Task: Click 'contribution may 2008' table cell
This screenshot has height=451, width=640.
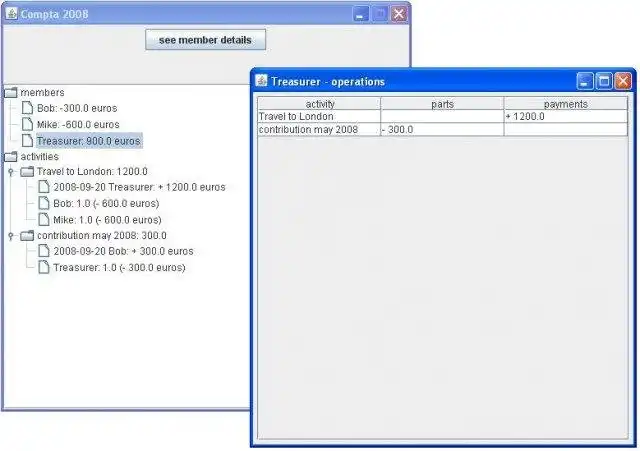Action: (319, 129)
